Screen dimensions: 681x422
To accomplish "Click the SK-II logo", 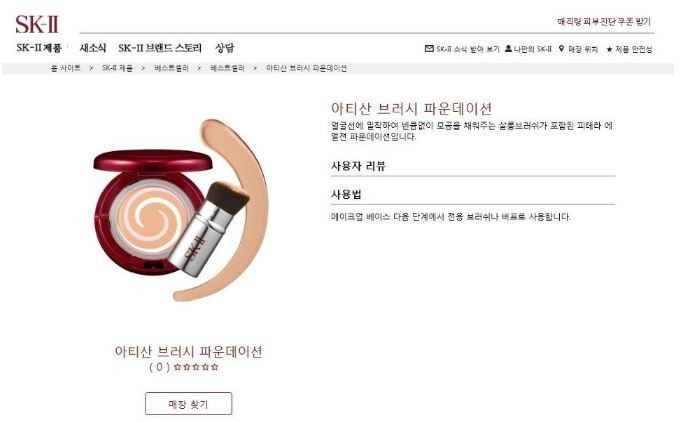I will click(37, 24).
